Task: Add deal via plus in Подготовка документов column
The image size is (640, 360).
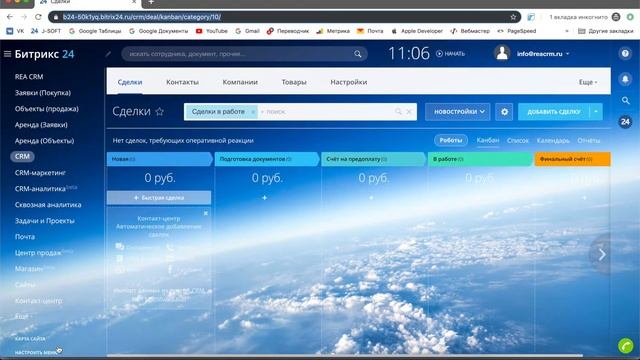Action: pos(264,198)
